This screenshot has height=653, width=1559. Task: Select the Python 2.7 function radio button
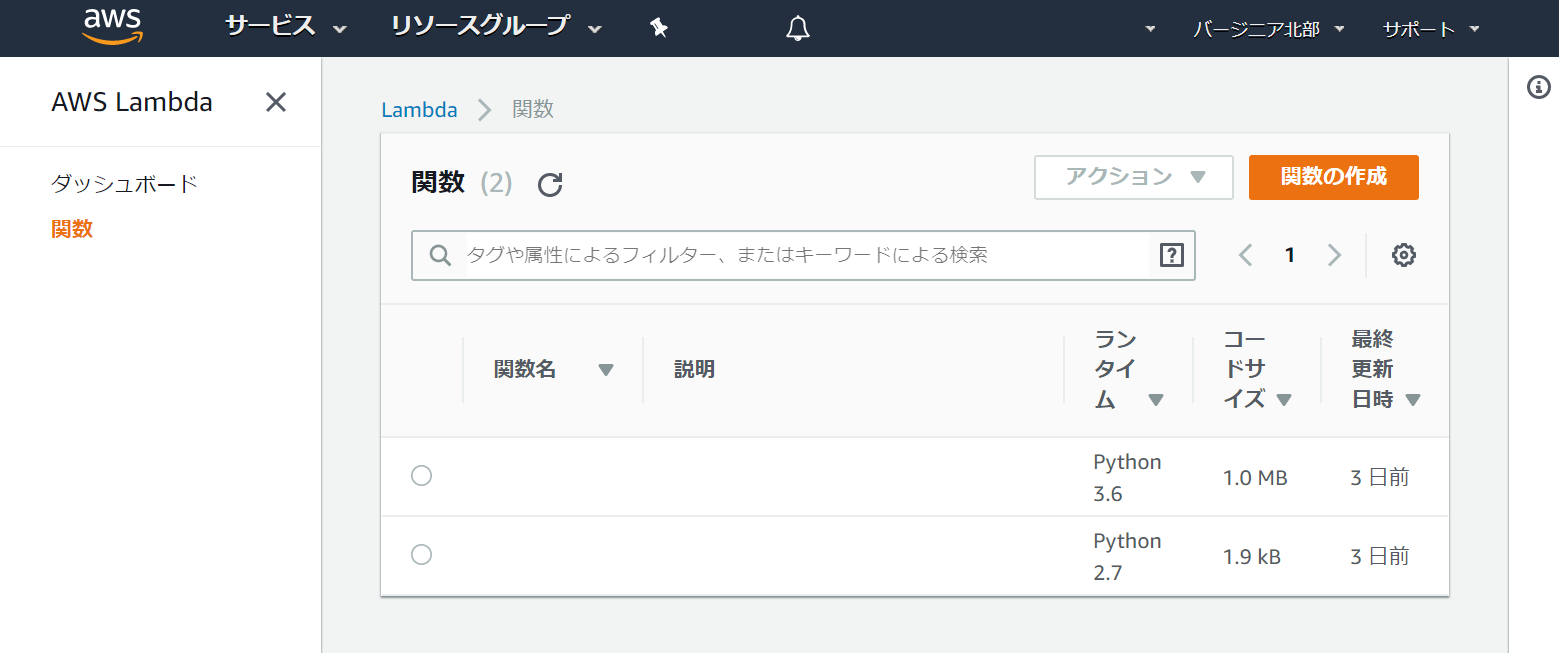click(x=421, y=554)
